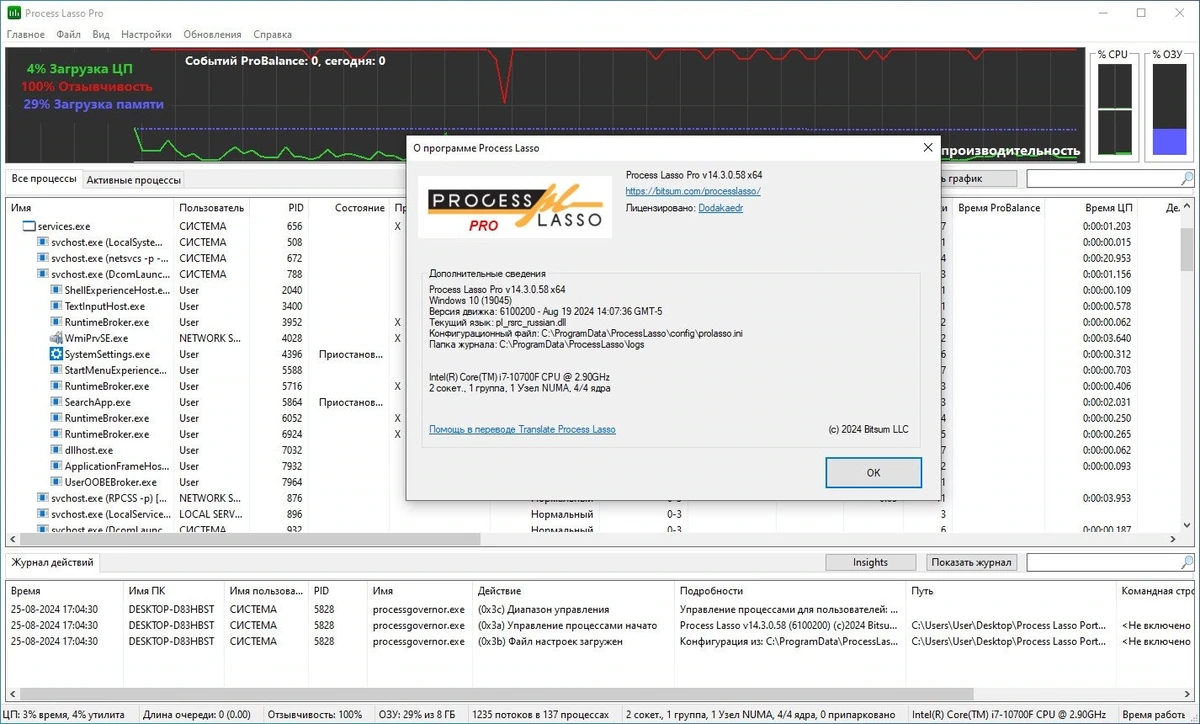Sort by Состояние column header
1200x724 pixels.
349,208
